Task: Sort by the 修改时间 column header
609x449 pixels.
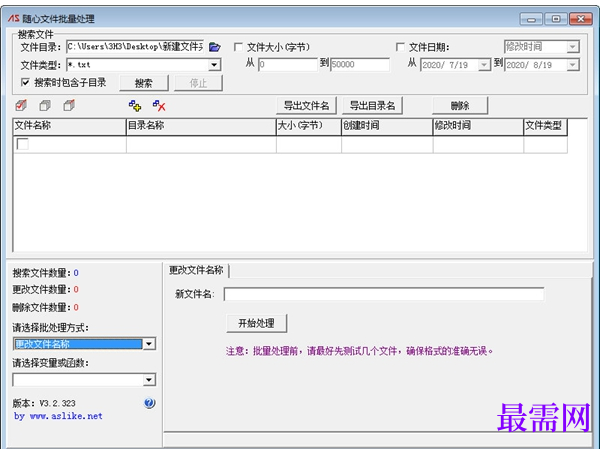Action: click(x=478, y=126)
